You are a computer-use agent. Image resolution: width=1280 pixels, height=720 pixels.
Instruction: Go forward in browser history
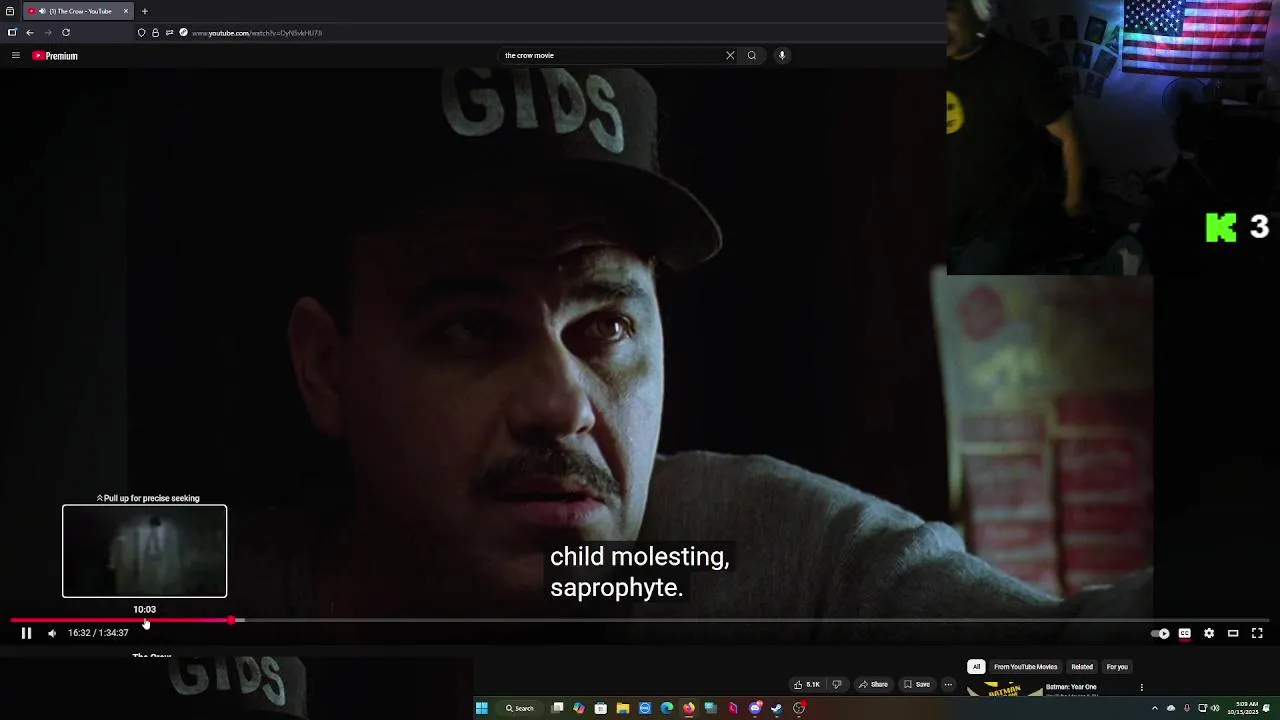[x=47, y=33]
